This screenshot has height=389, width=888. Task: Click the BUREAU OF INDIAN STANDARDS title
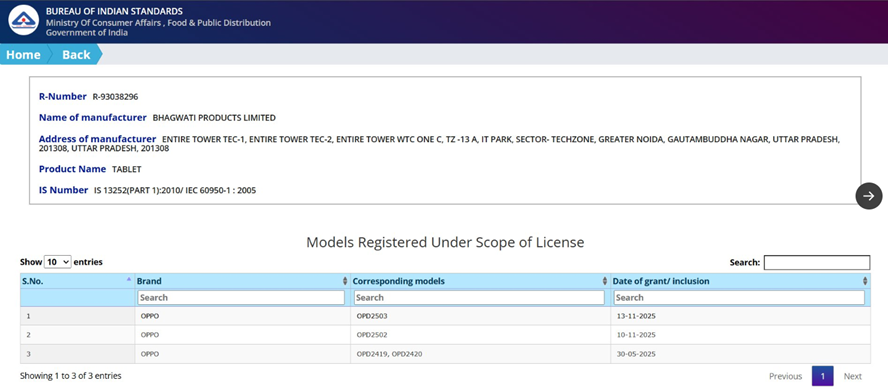coord(114,11)
